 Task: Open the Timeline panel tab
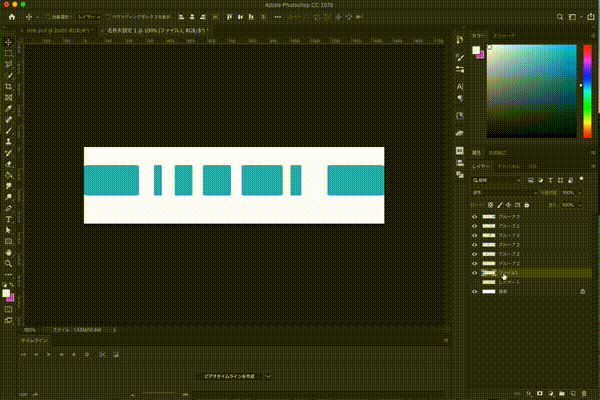[33, 341]
